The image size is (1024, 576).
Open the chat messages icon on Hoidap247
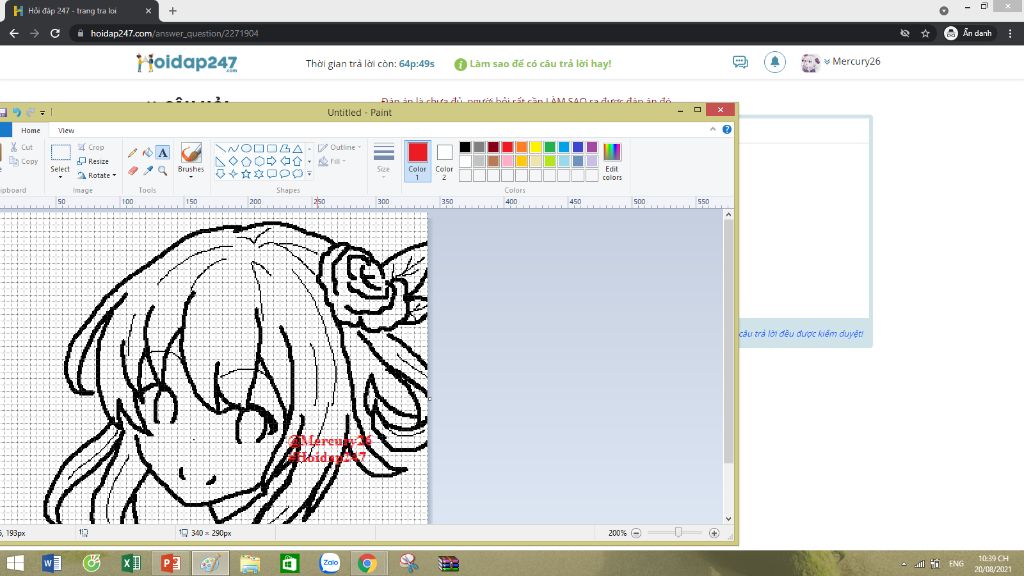coord(740,62)
